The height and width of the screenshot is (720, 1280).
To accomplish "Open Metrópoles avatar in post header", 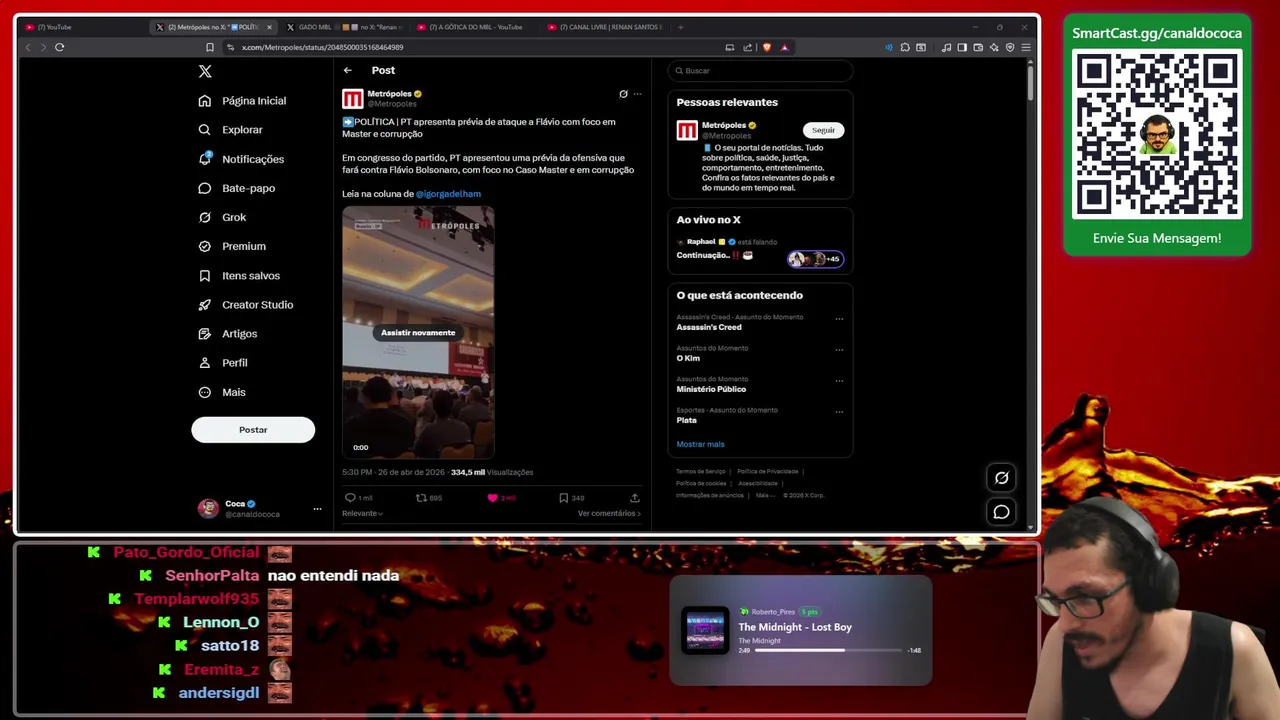I will tap(352, 99).
